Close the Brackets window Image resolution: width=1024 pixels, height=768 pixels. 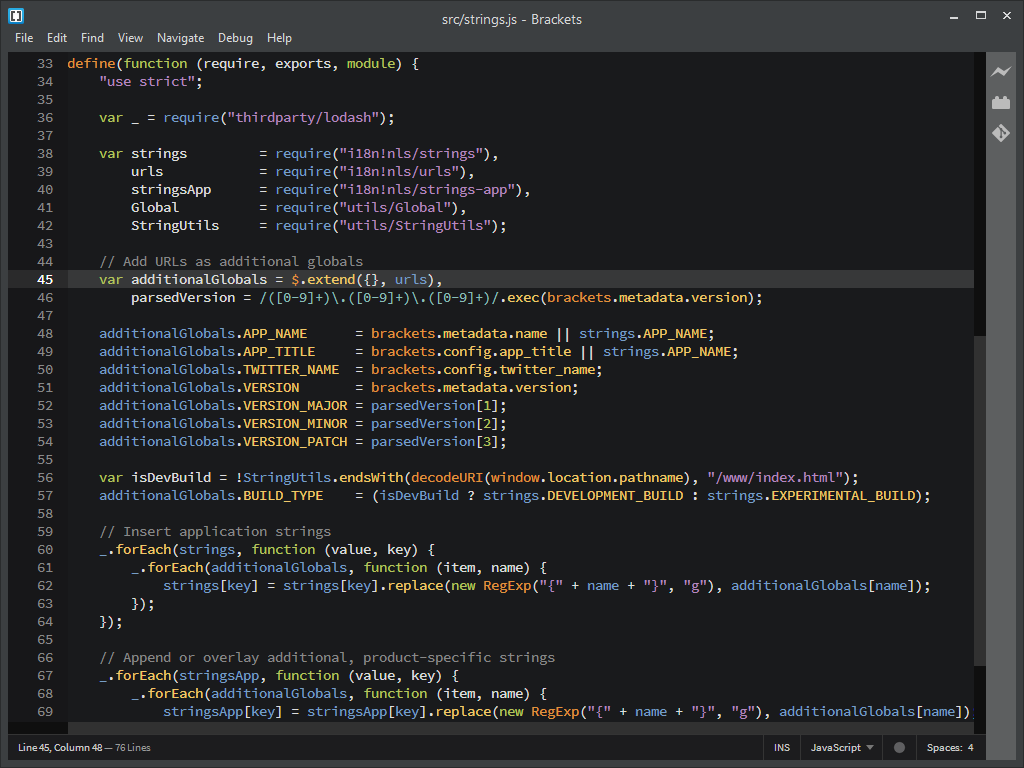click(1007, 16)
